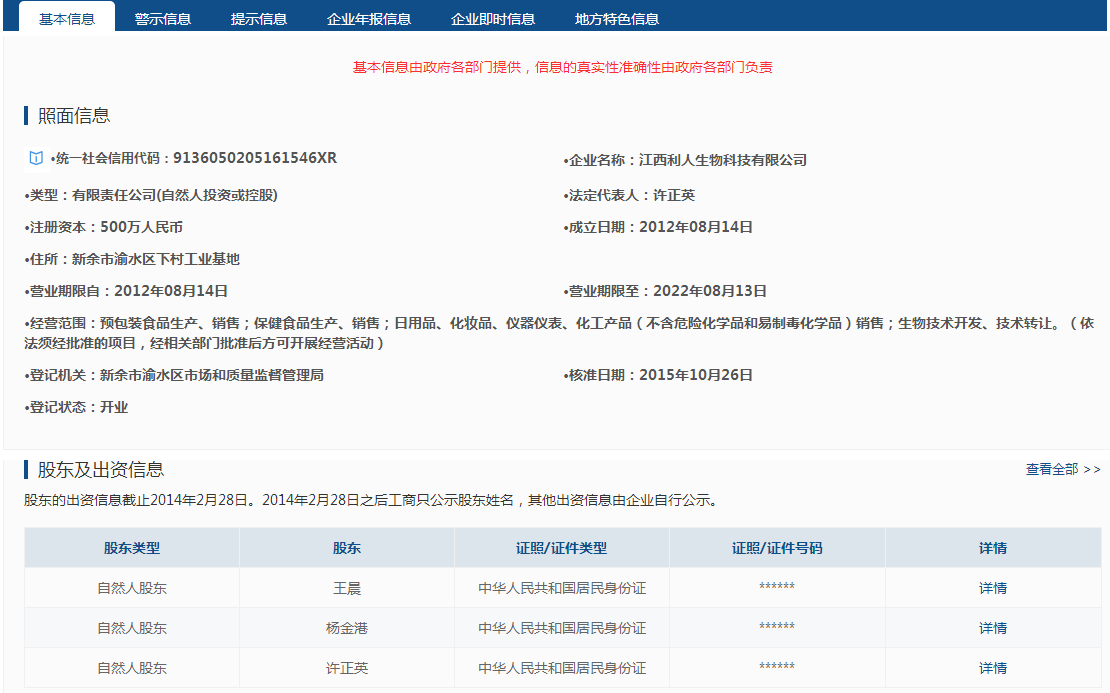Screen dimensions: 1110x693
Task: Click 登记机关 新余市渝水区市场和质量监督管理局
Action: click(174, 375)
